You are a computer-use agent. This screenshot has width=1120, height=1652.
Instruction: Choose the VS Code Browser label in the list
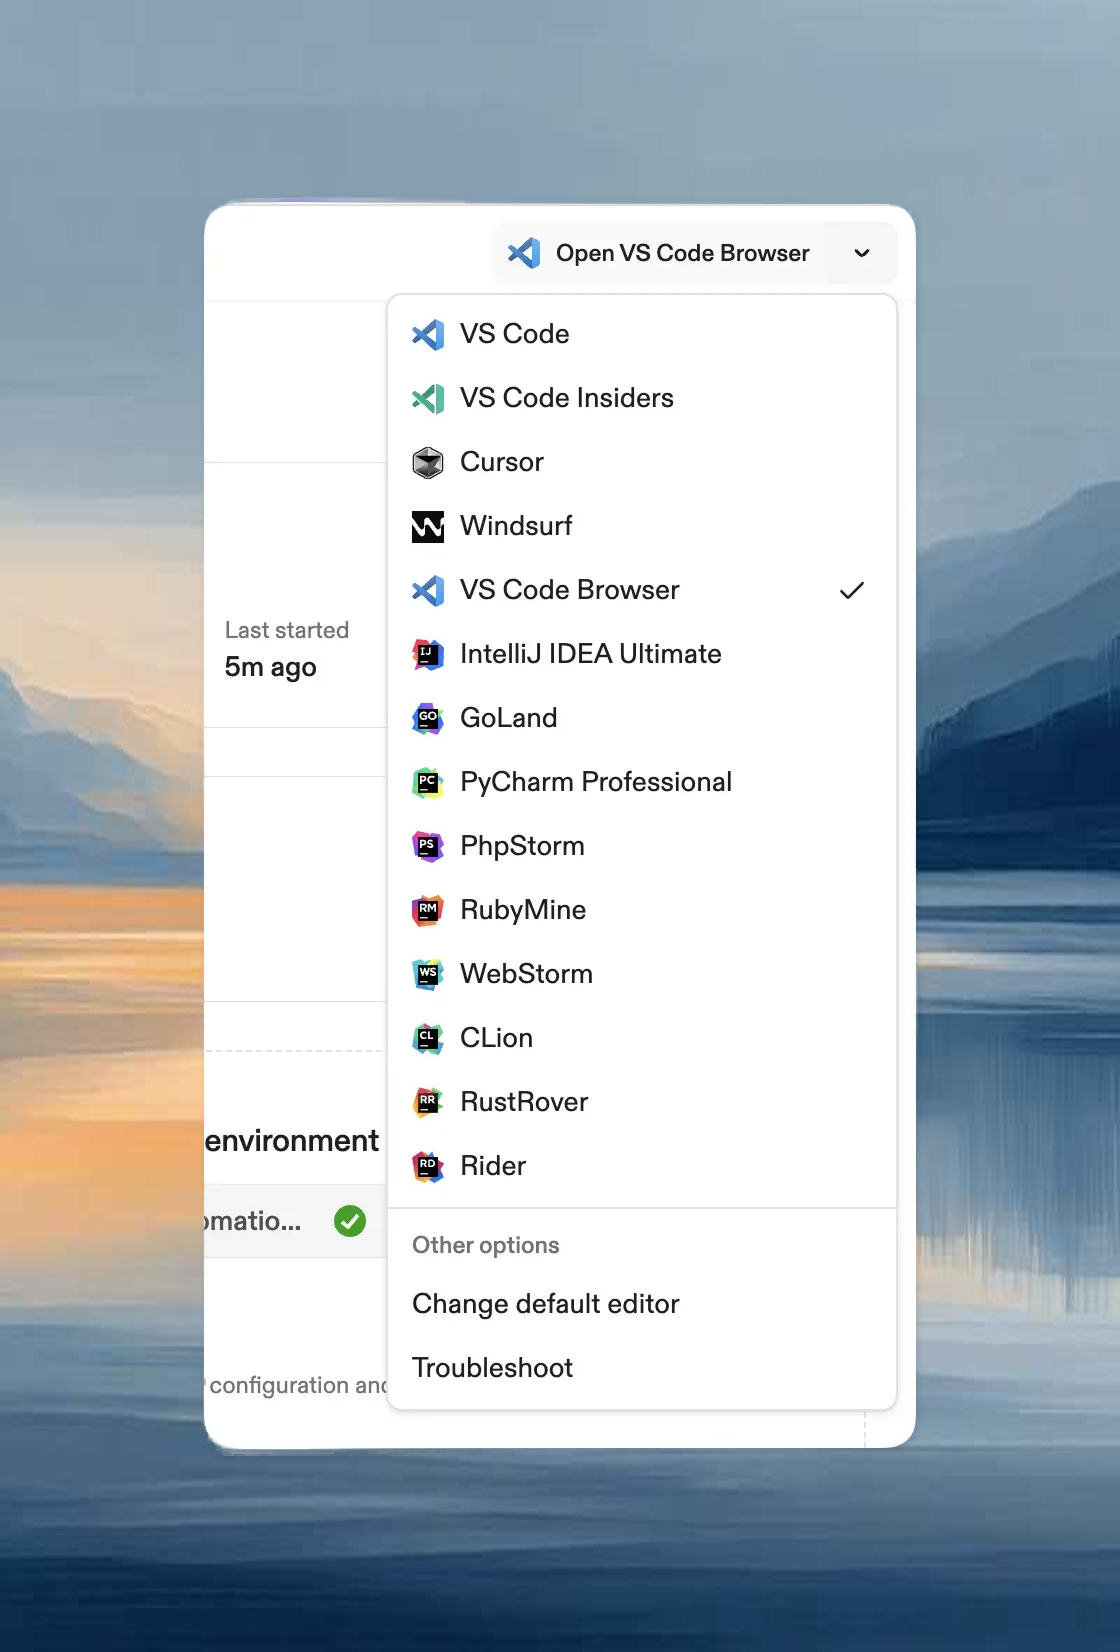[x=569, y=590]
